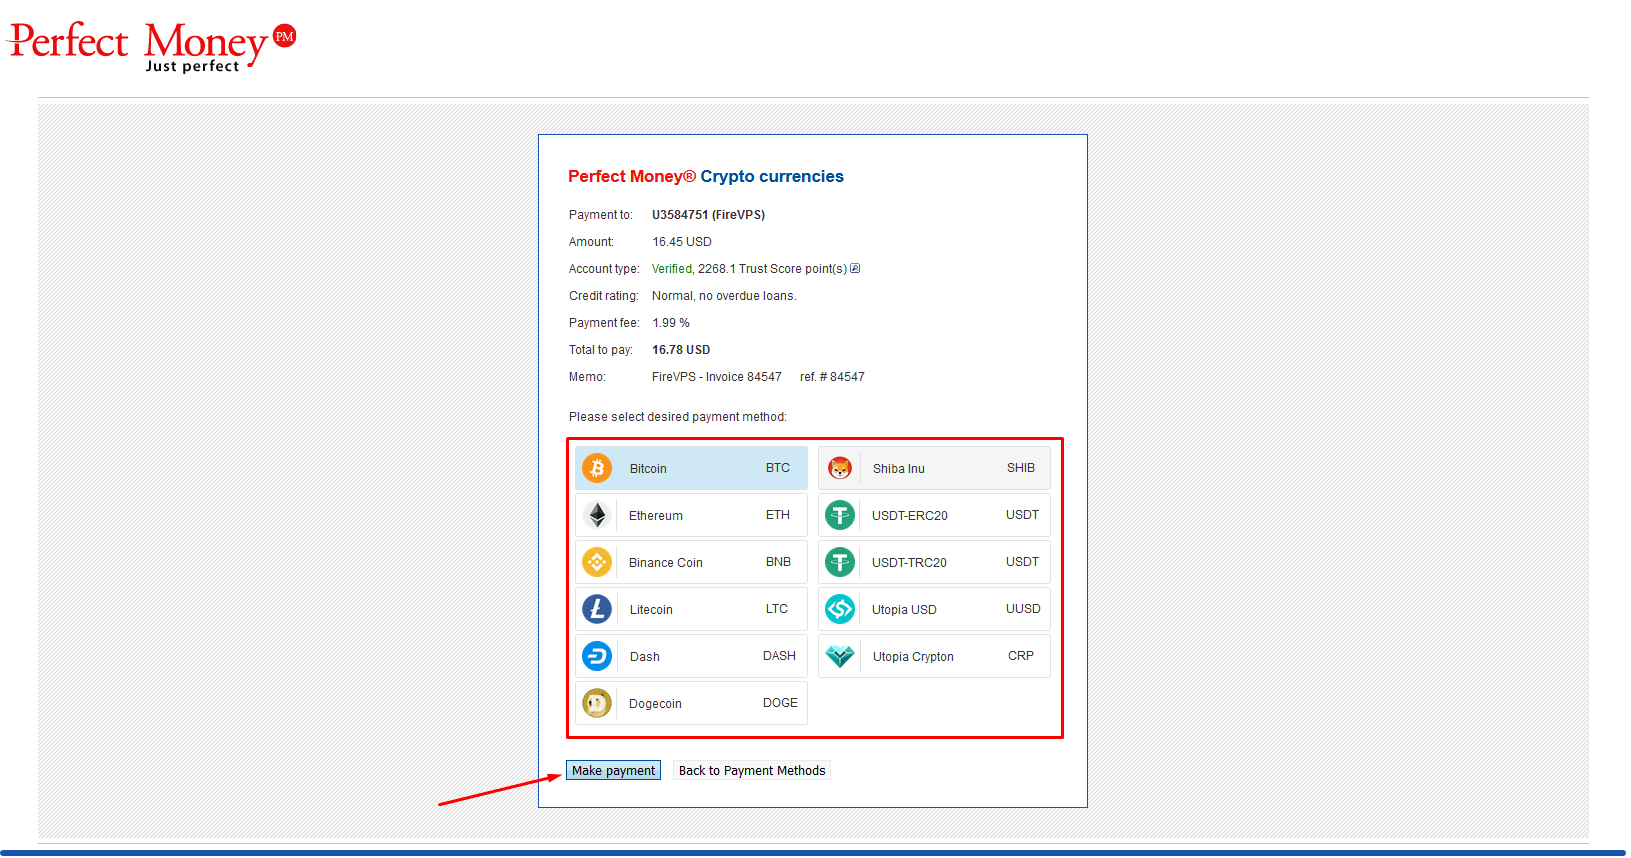This screenshot has height=858, width=1631.
Task: Click the BNB ticker label
Action: click(x=778, y=562)
